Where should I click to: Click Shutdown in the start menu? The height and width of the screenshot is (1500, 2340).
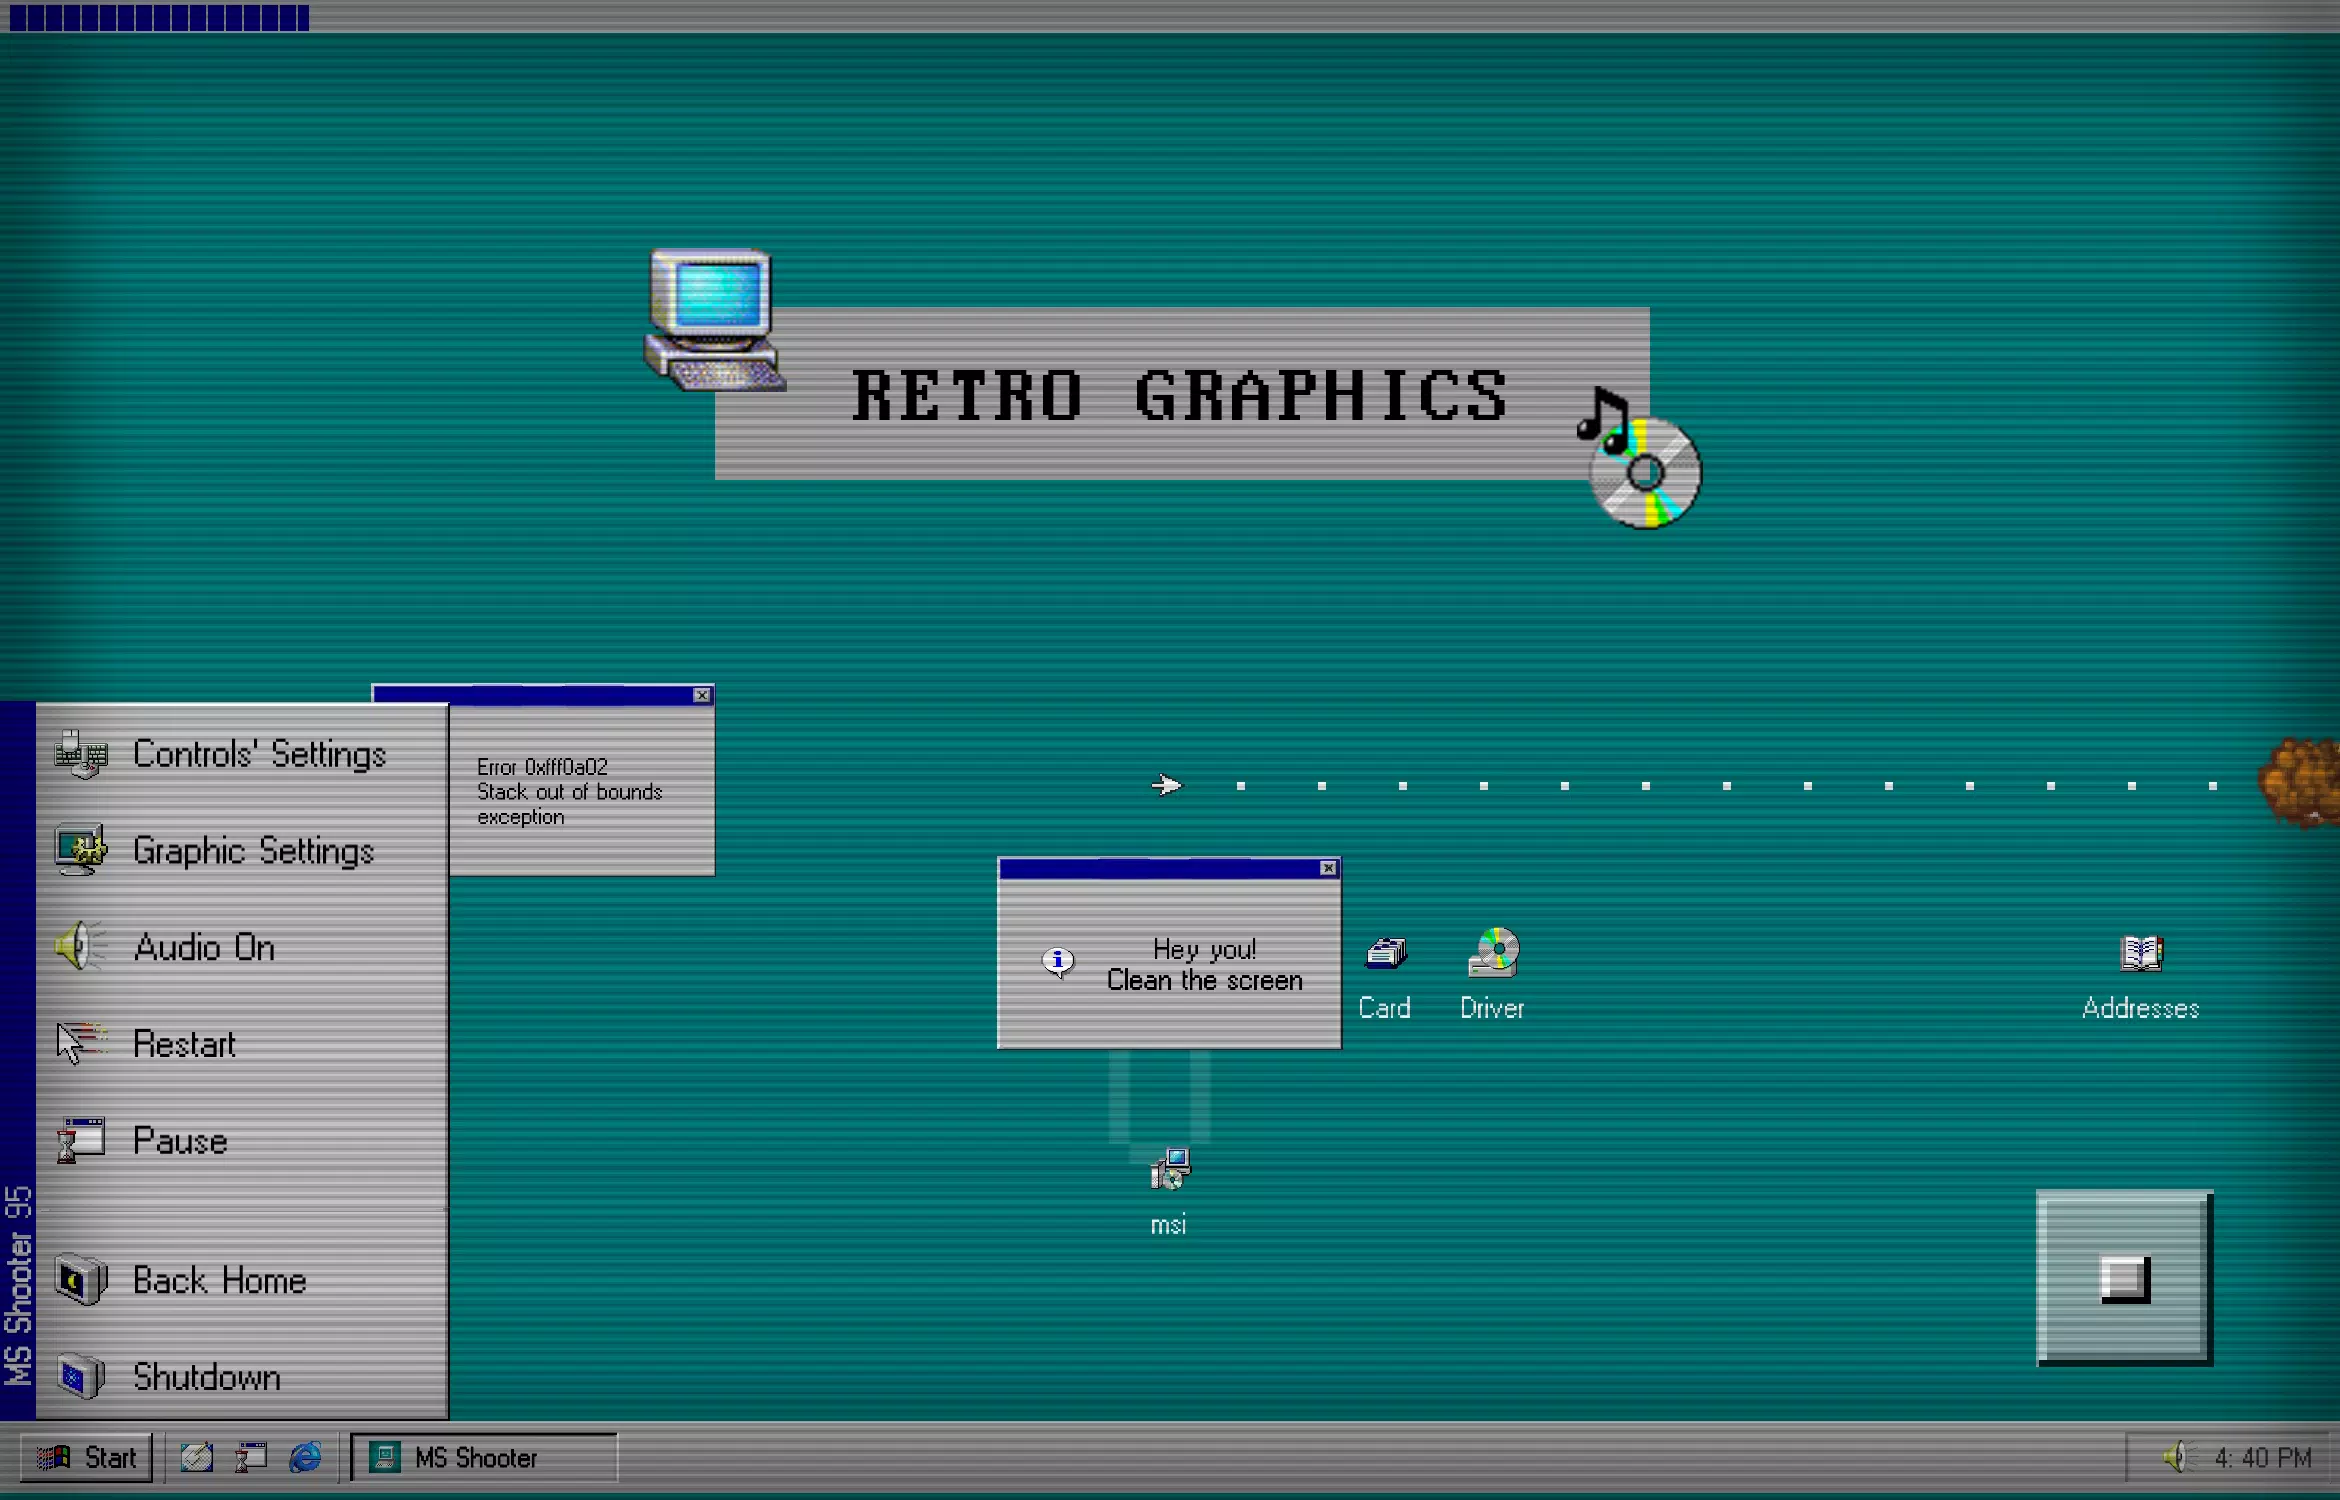tap(206, 1377)
